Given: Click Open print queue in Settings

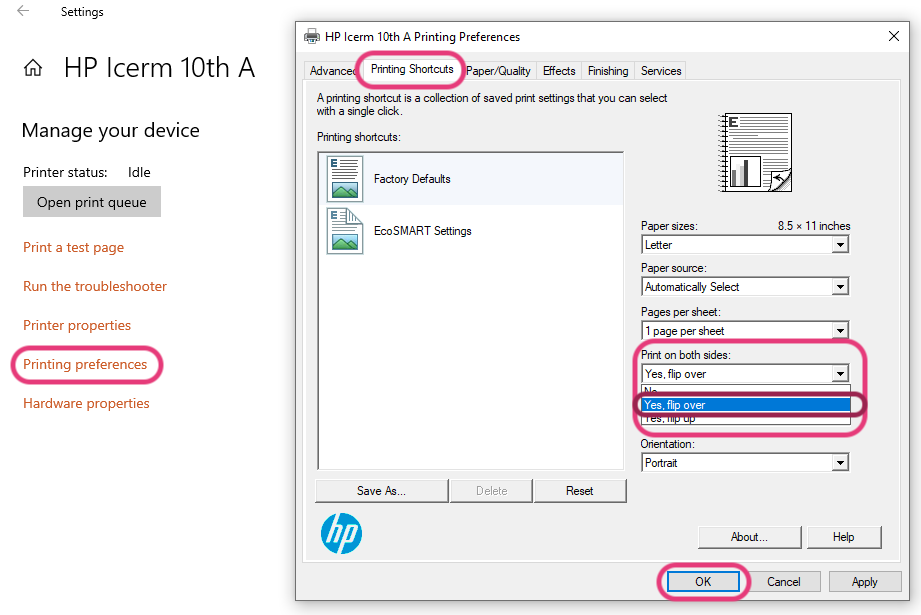Looking at the screenshot, I should (x=92, y=201).
